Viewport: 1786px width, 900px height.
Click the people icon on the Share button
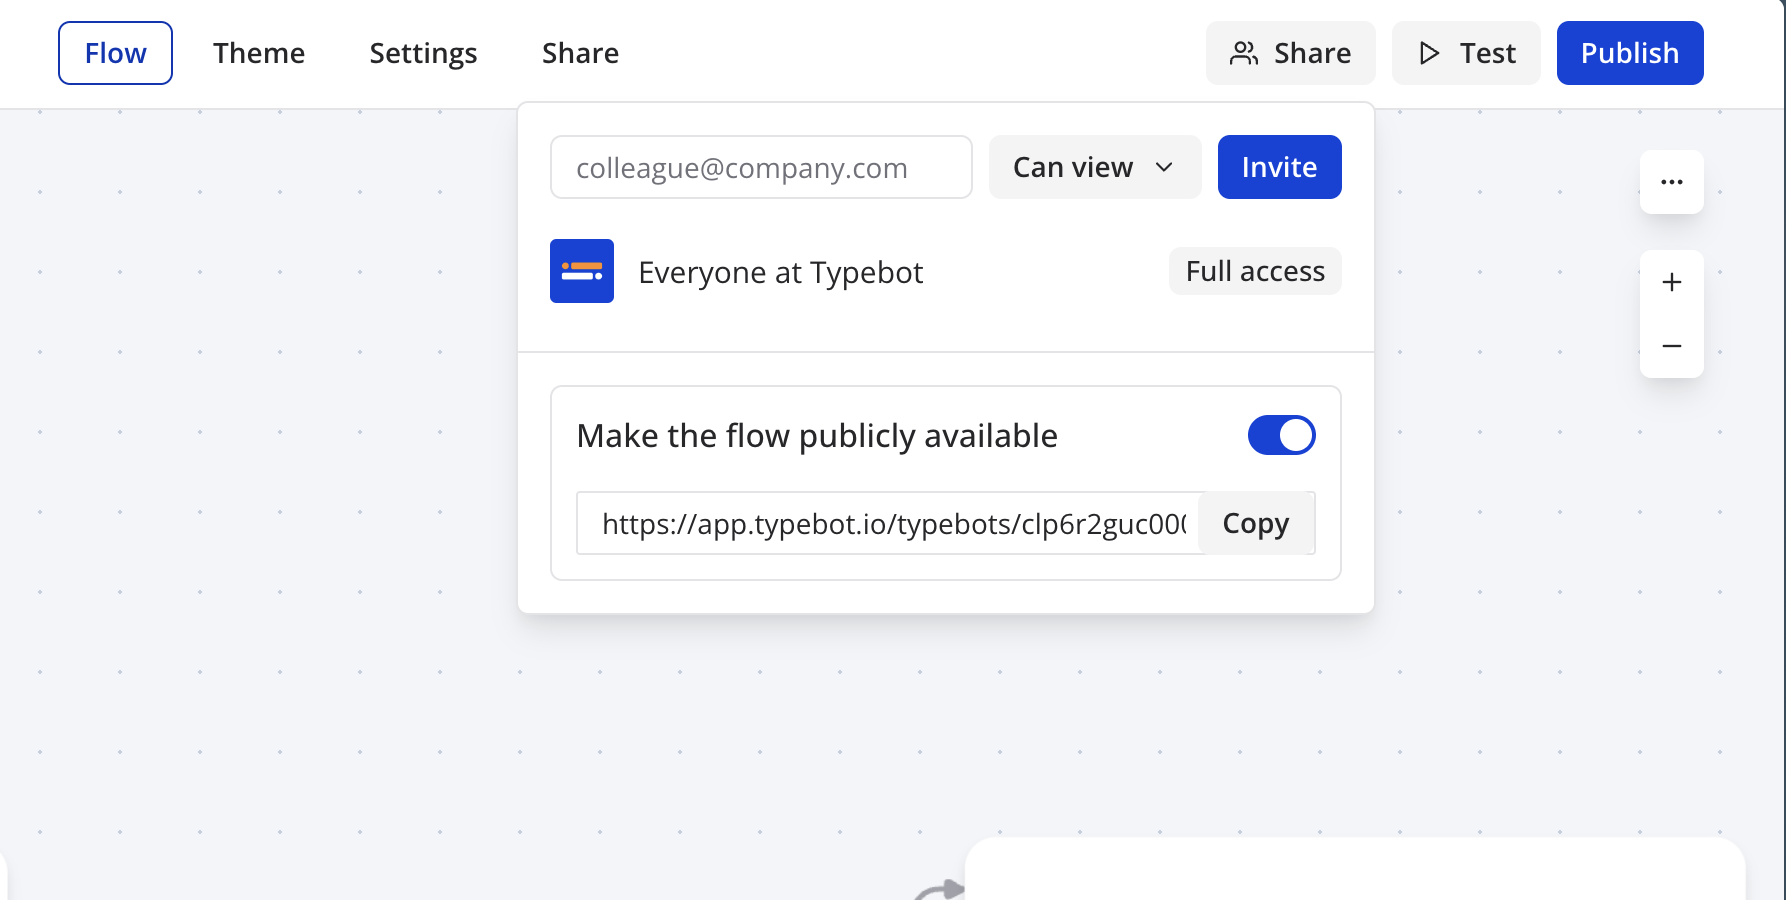pos(1243,53)
